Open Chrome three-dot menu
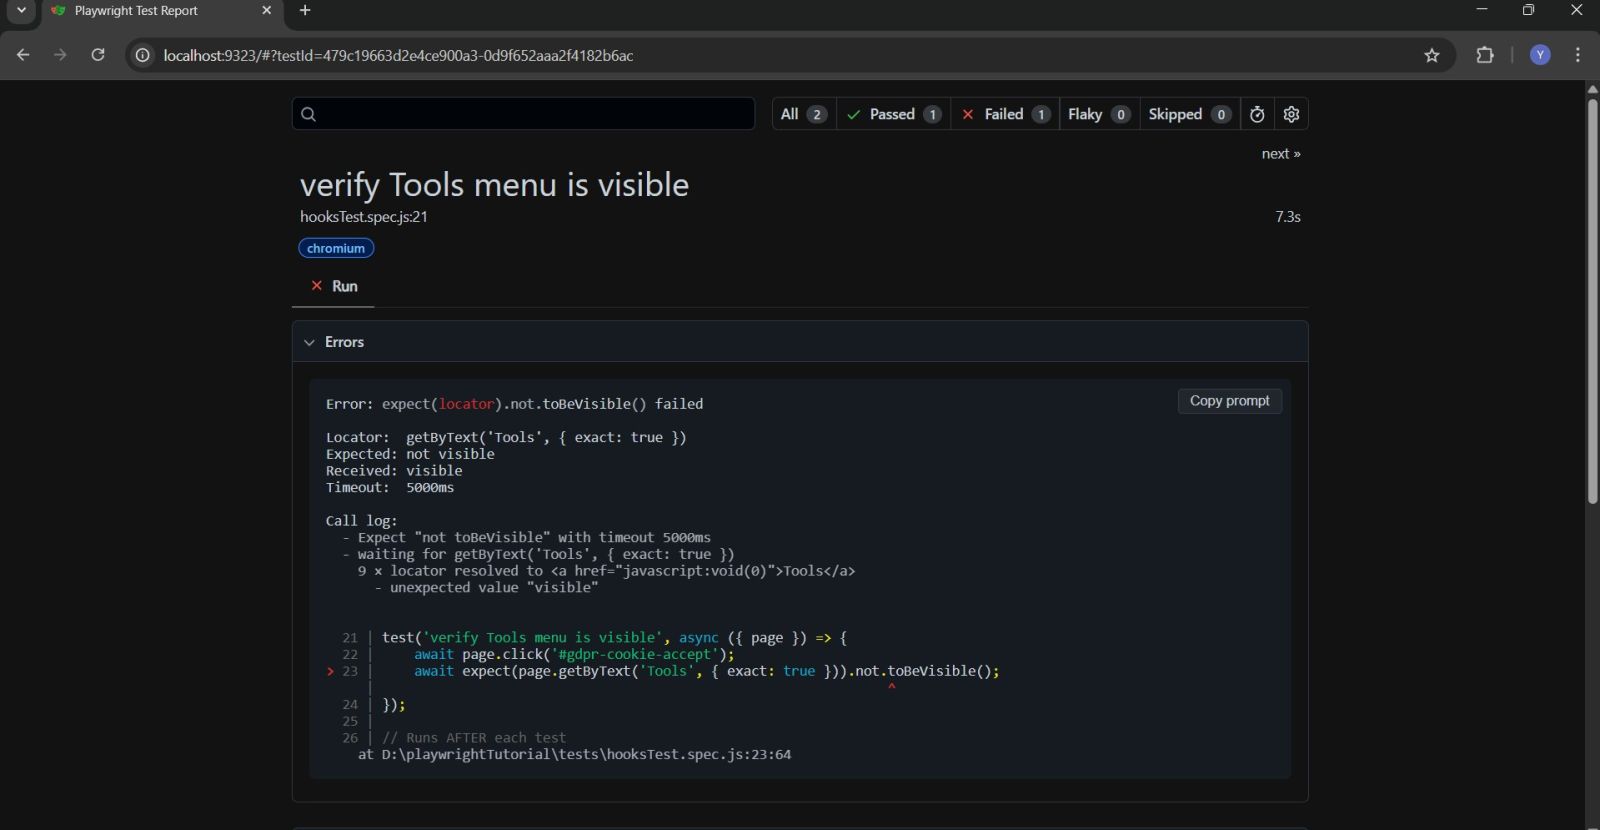 [x=1578, y=55]
